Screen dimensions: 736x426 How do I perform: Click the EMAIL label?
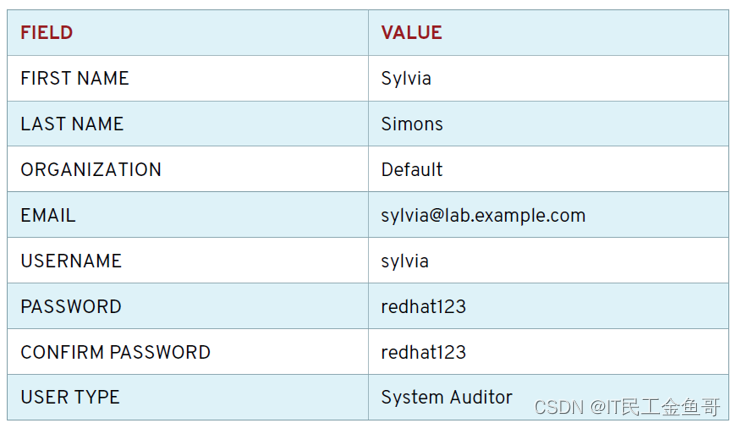(x=48, y=215)
